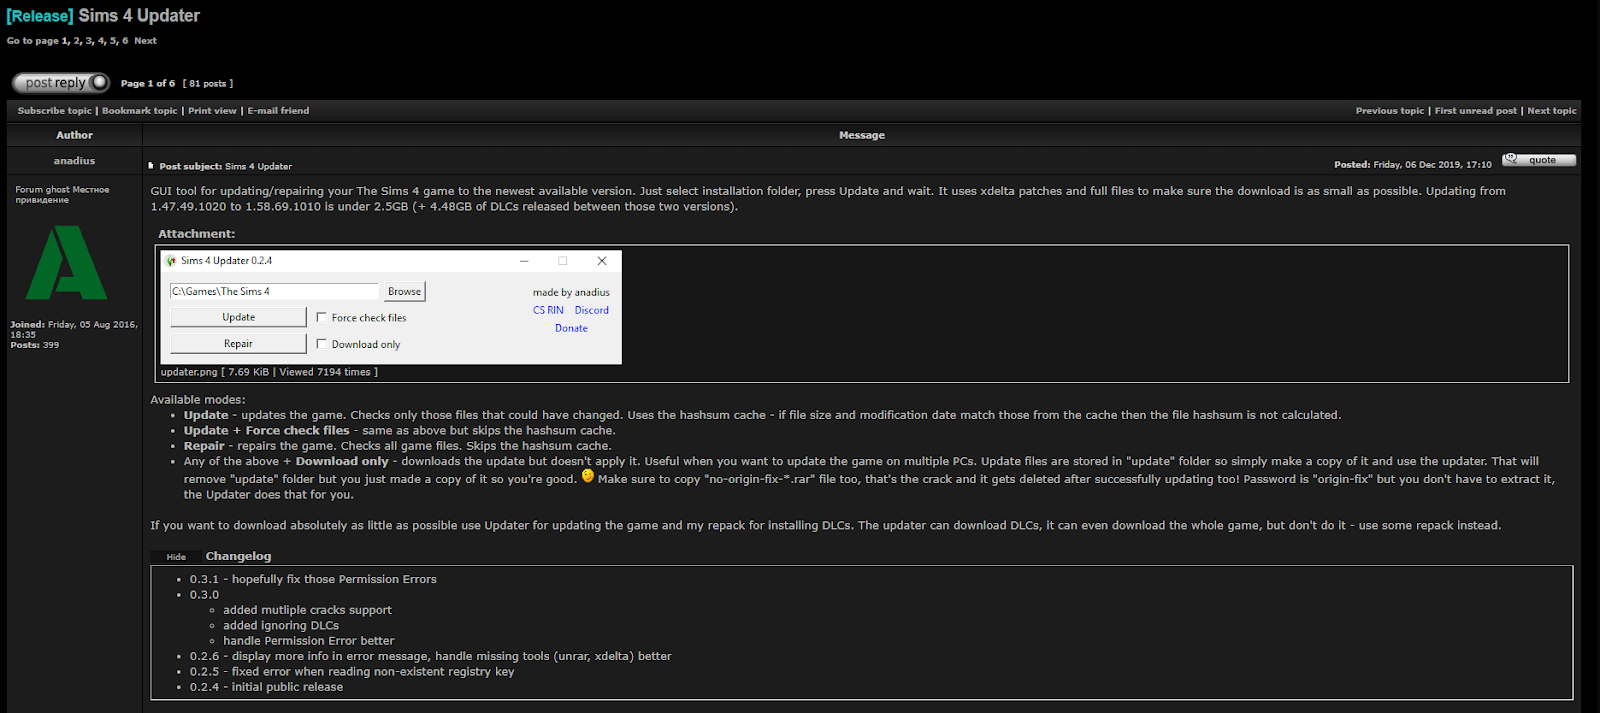1600x713 pixels.
Task: Click the '0.2.4 - initial public release' entry
Action: tap(266, 687)
